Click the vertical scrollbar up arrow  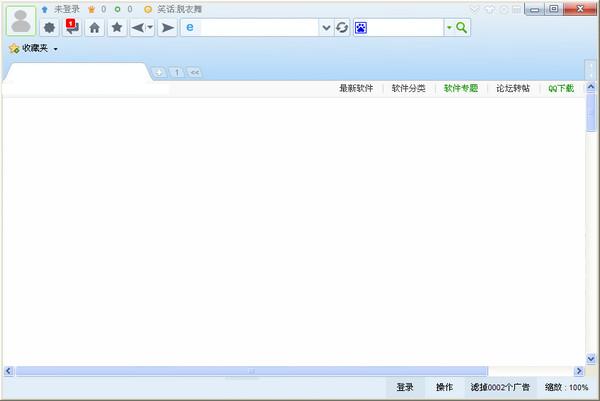591,88
